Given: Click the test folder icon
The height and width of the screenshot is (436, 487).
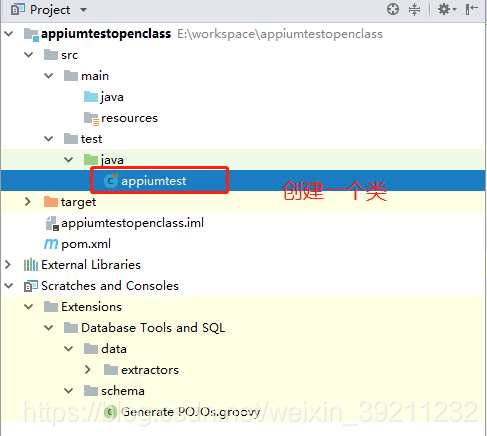Looking at the screenshot, I should pyautogui.click(x=71, y=139).
